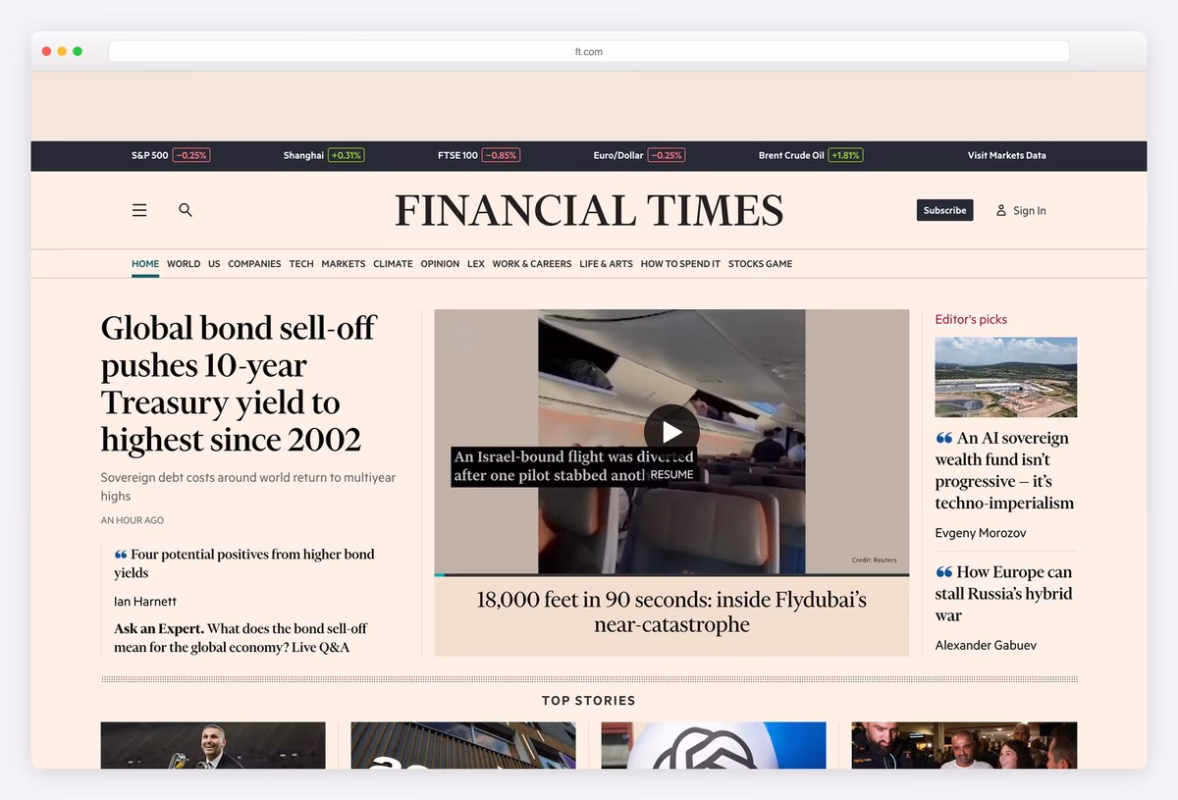This screenshot has height=800, width=1178.
Task: Read Four potential positives from higher bond yields
Action: 244,563
